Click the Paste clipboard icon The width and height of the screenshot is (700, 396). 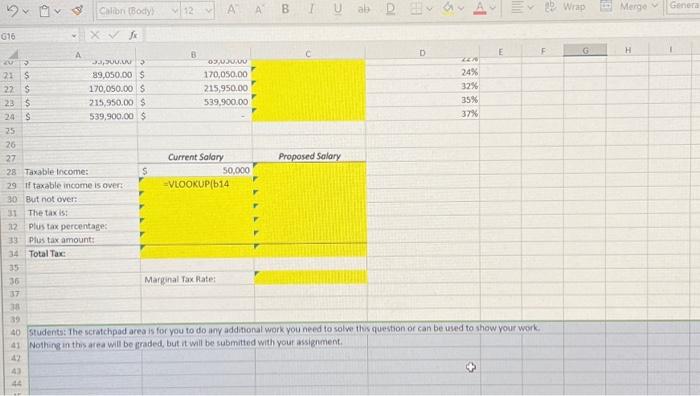coord(44,11)
